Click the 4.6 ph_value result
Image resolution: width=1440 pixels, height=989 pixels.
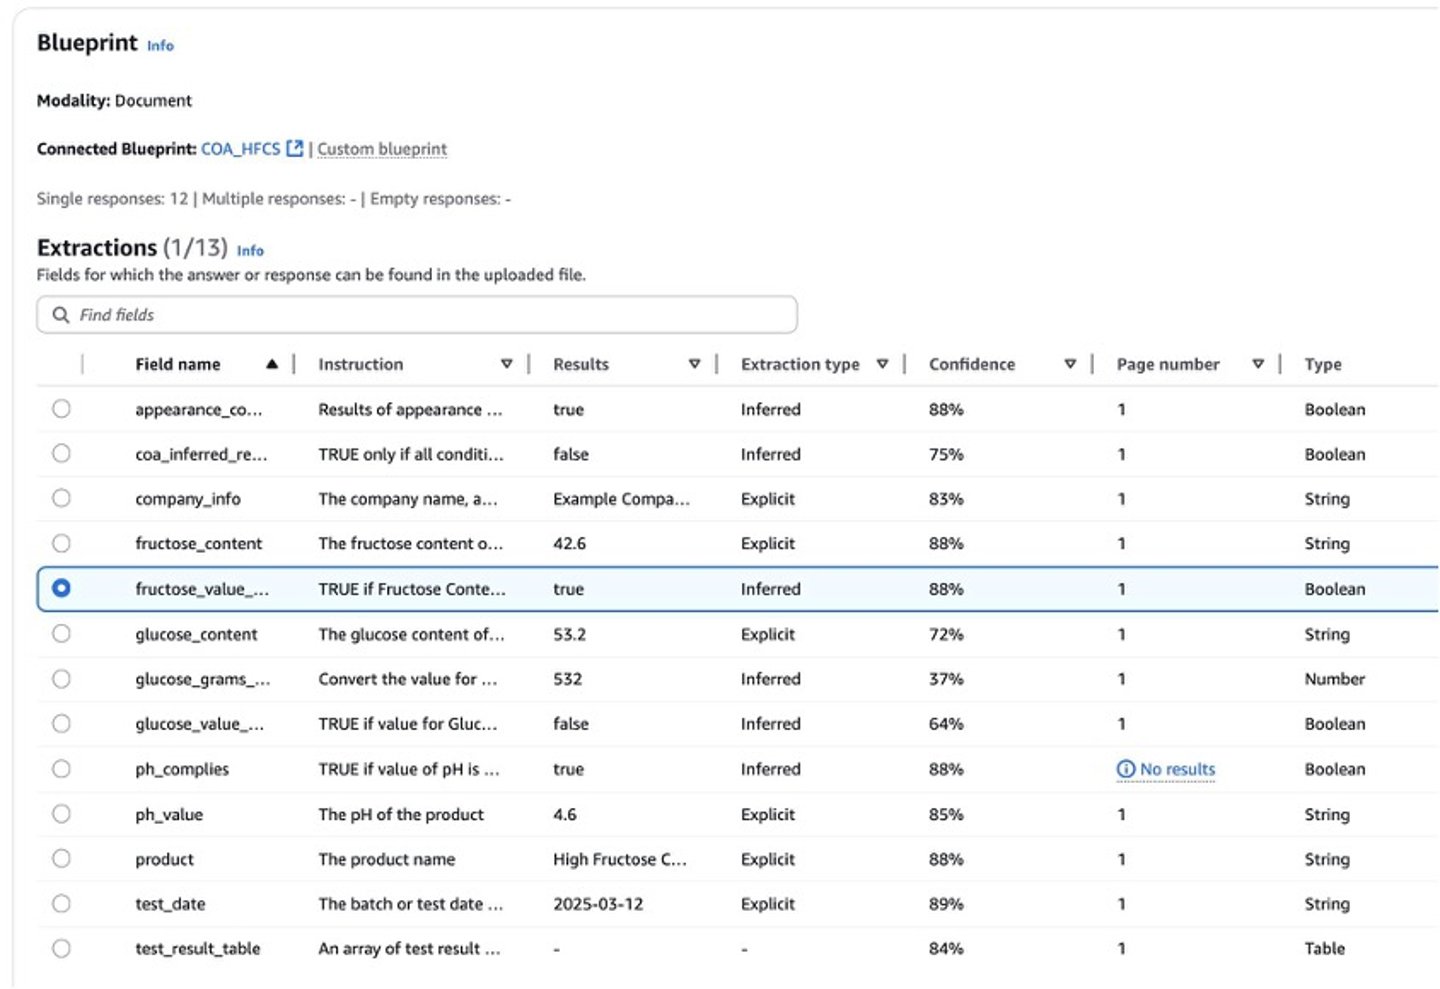point(565,814)
